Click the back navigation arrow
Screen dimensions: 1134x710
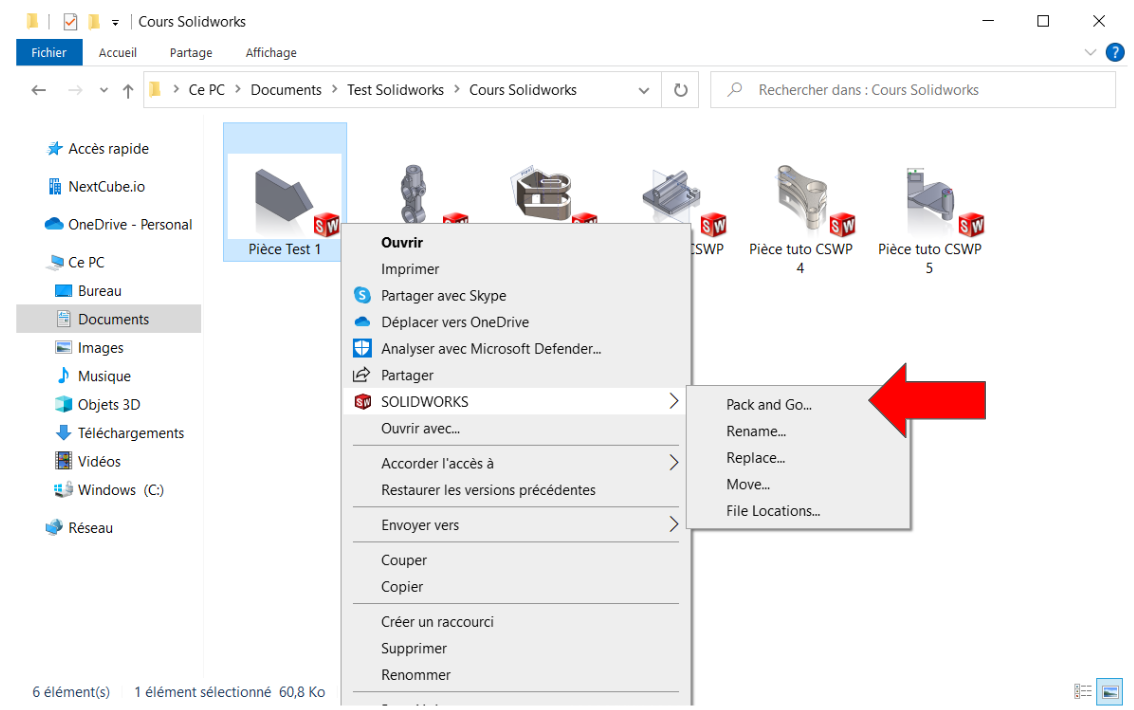tap(39, 90)
